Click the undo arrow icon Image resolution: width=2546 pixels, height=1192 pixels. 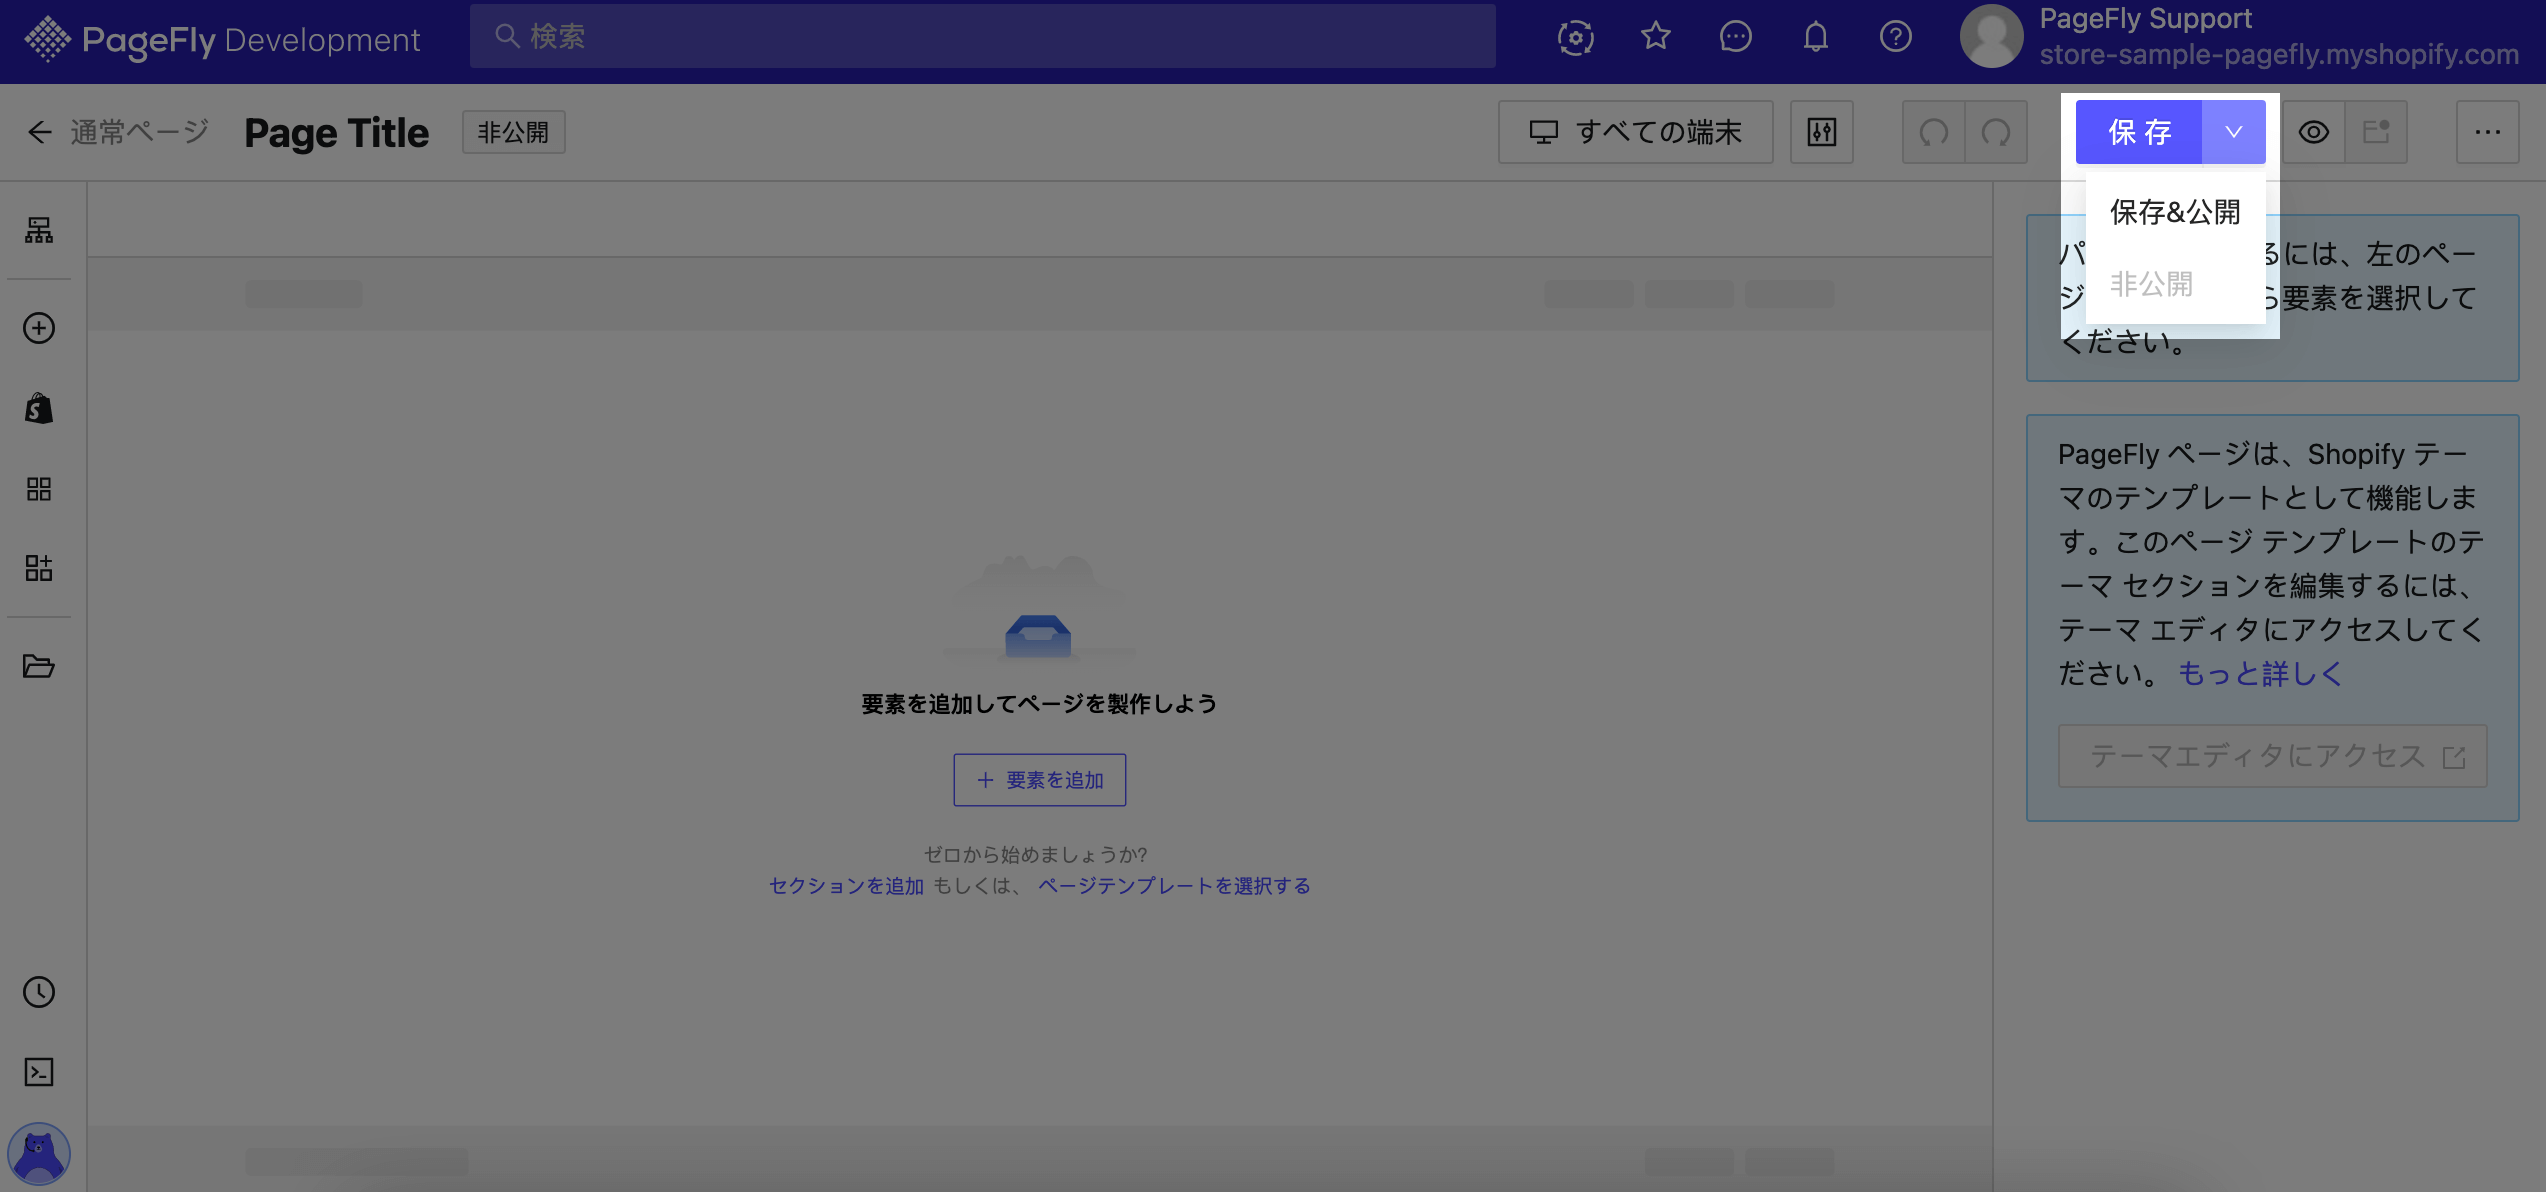[1933, 132]
